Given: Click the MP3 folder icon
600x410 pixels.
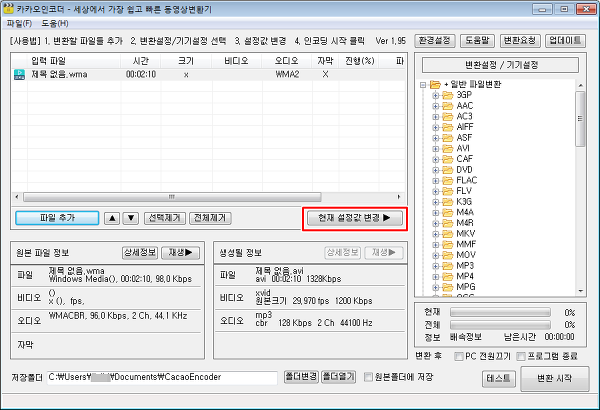Looking at the screenshot, I should 448,266.
